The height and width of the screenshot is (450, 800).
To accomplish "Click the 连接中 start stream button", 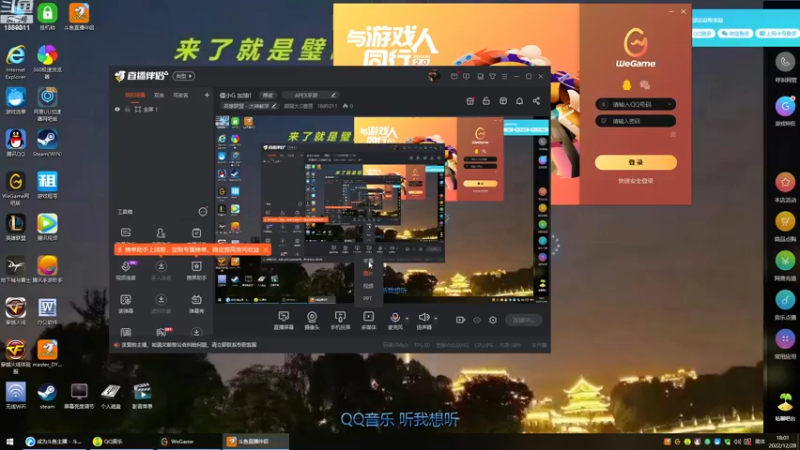I will (523, 320).
